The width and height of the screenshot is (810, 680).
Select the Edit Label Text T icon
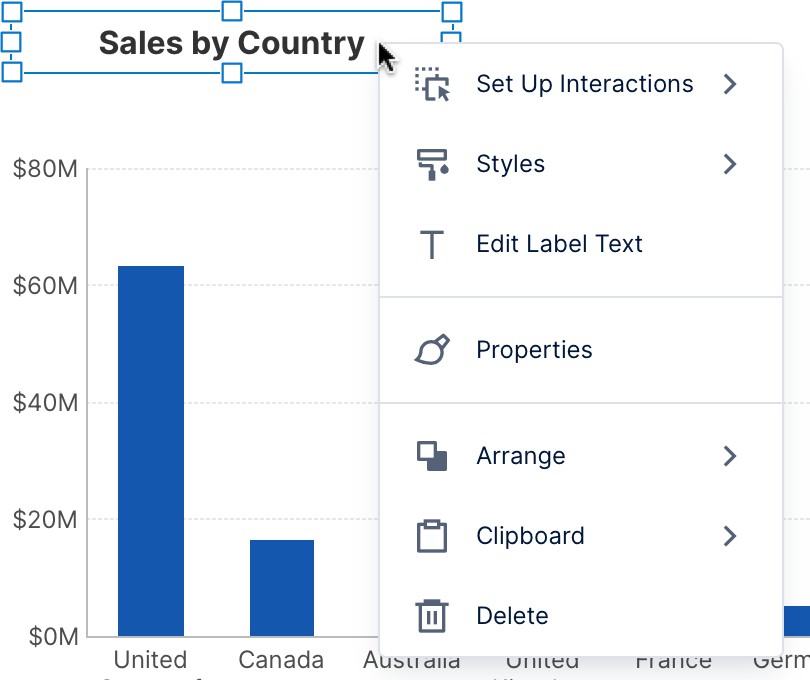(x=430, y=243)
